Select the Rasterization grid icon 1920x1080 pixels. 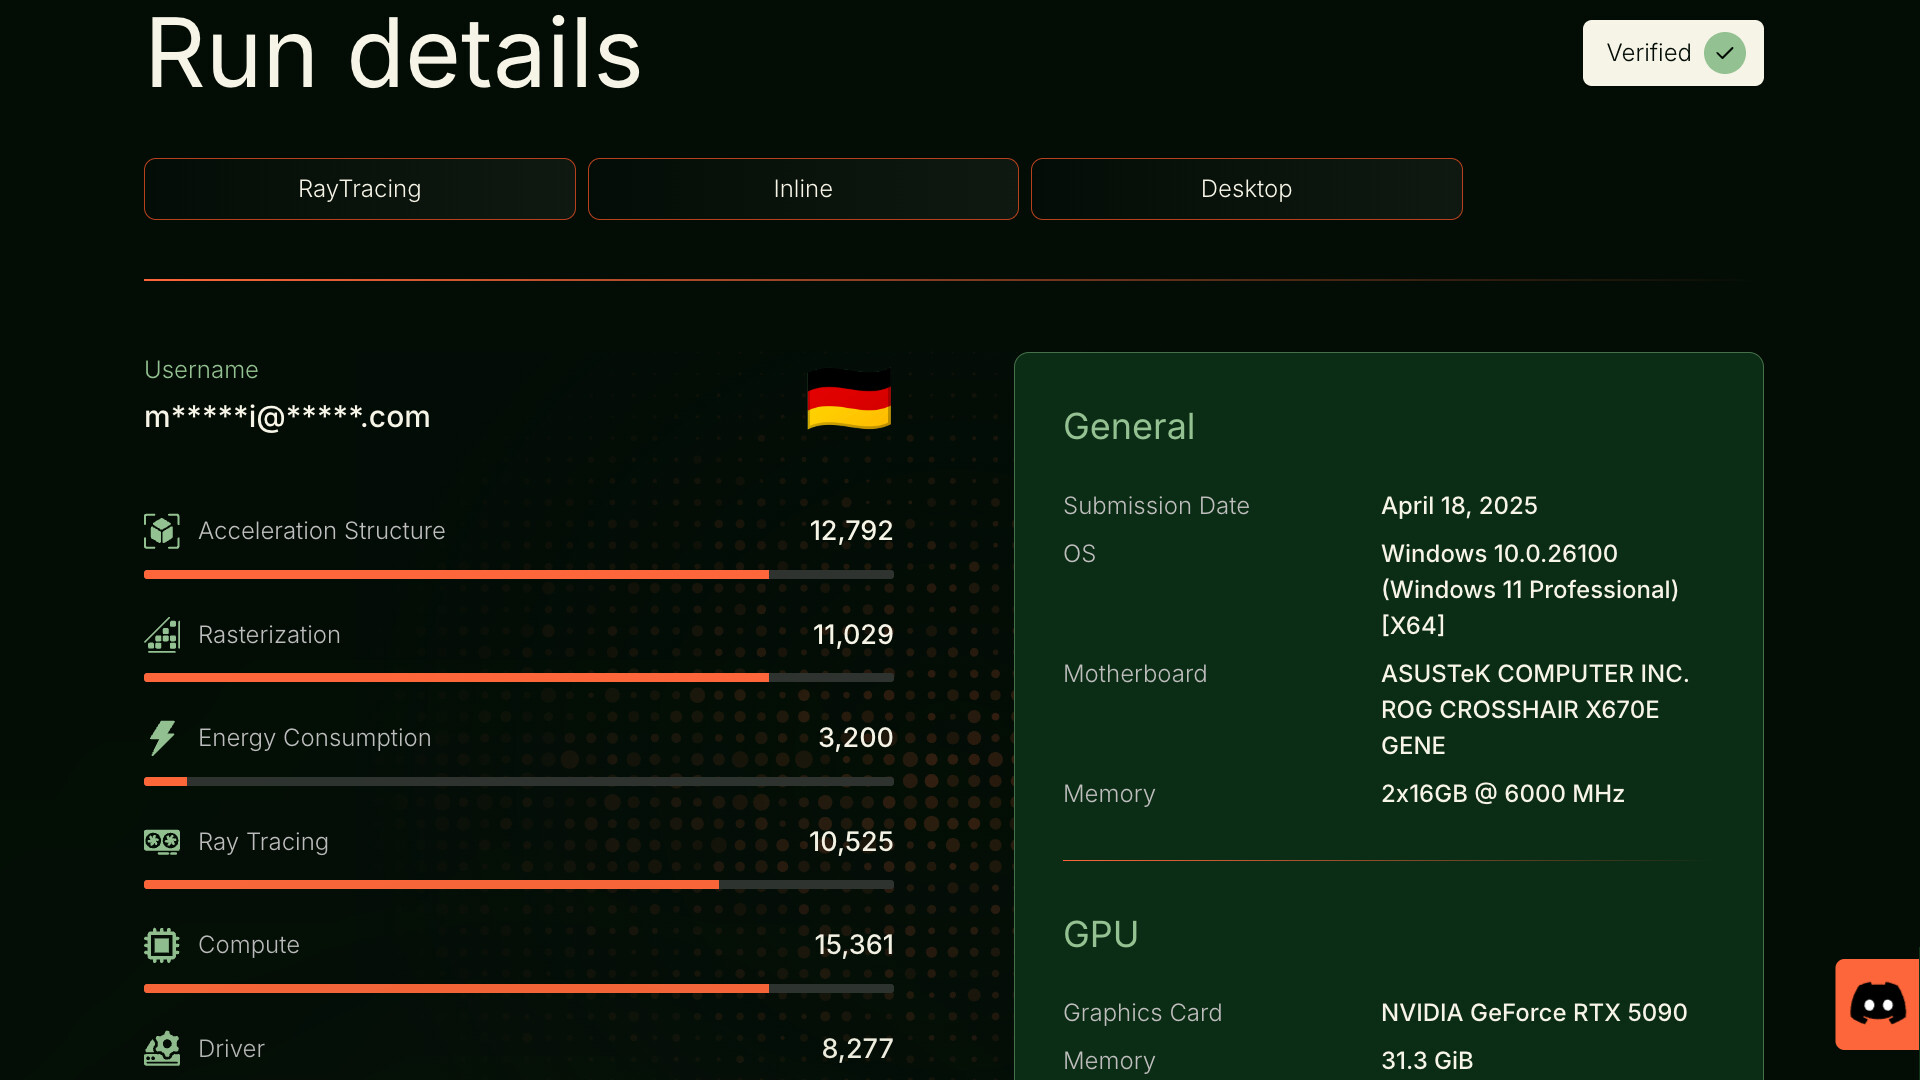tap(161, 635)
